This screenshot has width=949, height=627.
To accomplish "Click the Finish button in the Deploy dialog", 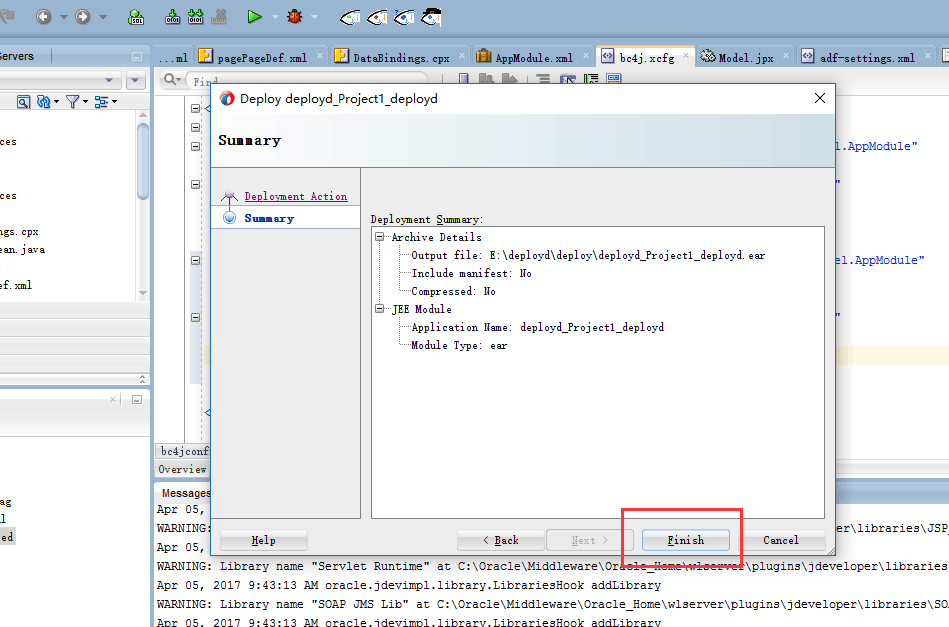I will tap(686, 540).
